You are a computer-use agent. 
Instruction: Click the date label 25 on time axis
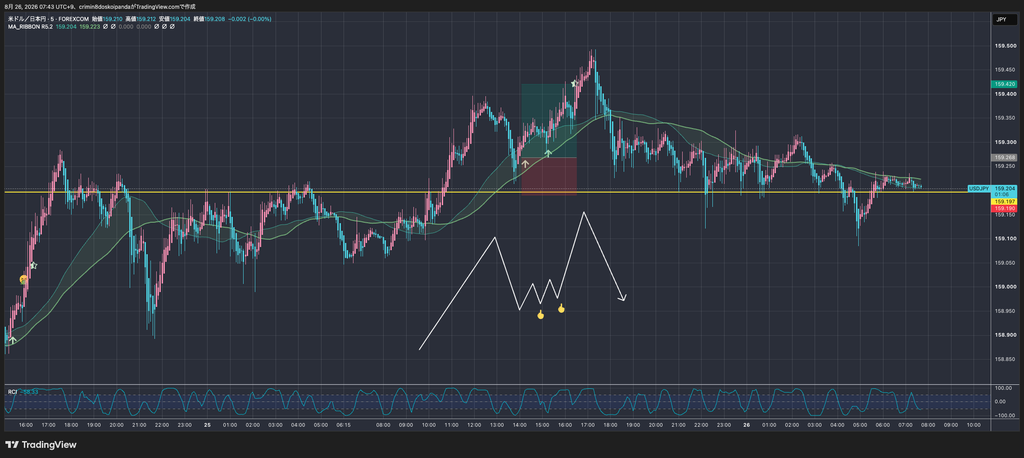point(207,425)
